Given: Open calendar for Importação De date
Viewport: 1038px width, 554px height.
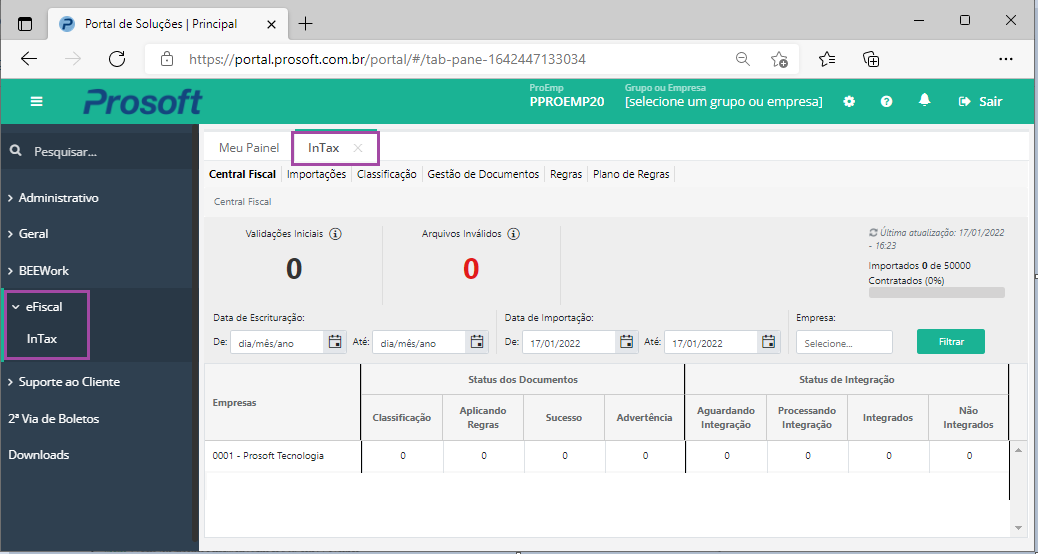Looking at the screenshot, I should pyautogui.click(x=626, y=342).
